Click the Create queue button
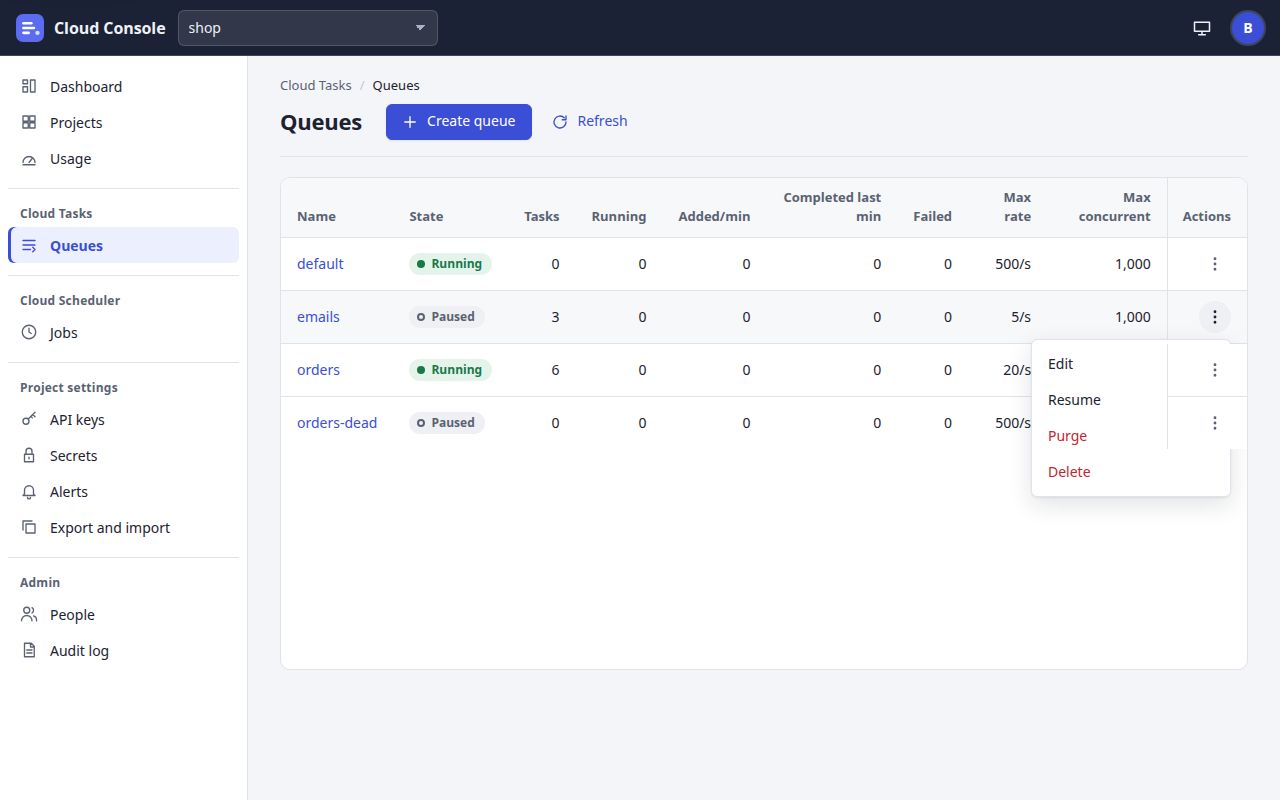 click(x=459, y=122)
